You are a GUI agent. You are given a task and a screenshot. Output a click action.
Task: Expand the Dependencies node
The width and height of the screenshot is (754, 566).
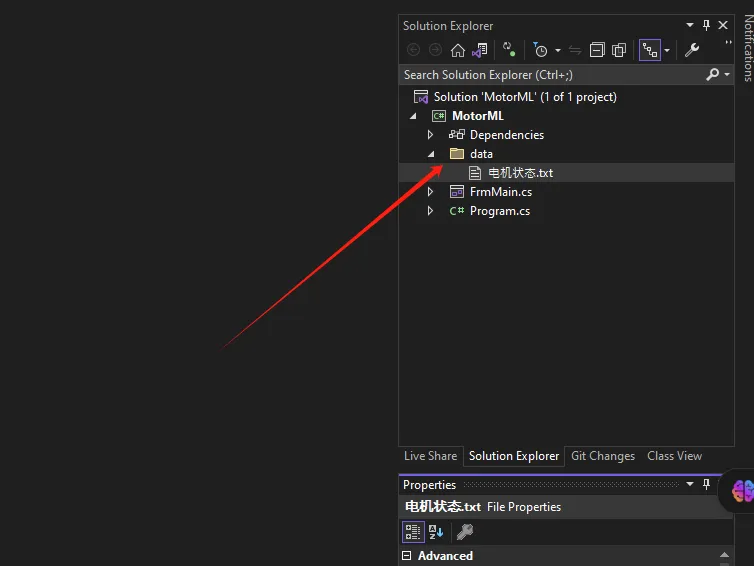[431, 135]
